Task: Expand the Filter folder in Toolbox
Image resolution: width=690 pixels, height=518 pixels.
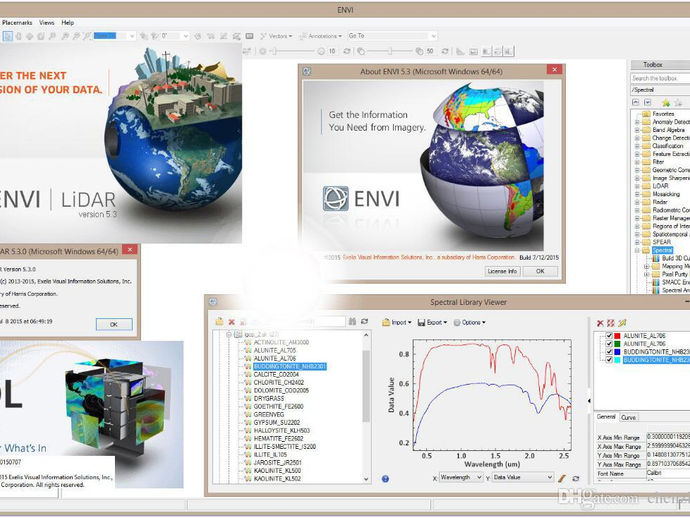Action: click(636, 162)
